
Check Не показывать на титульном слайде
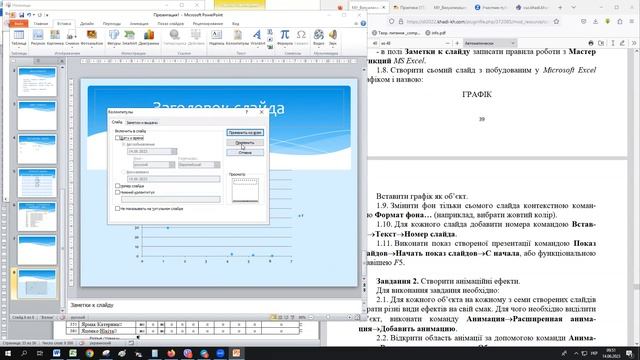[x=118, y=209]
